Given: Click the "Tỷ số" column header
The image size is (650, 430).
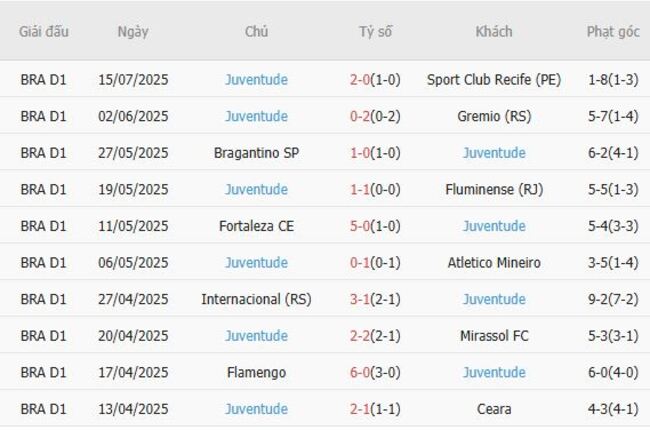Looking at the screenshot, I should [x=376, y=31].
